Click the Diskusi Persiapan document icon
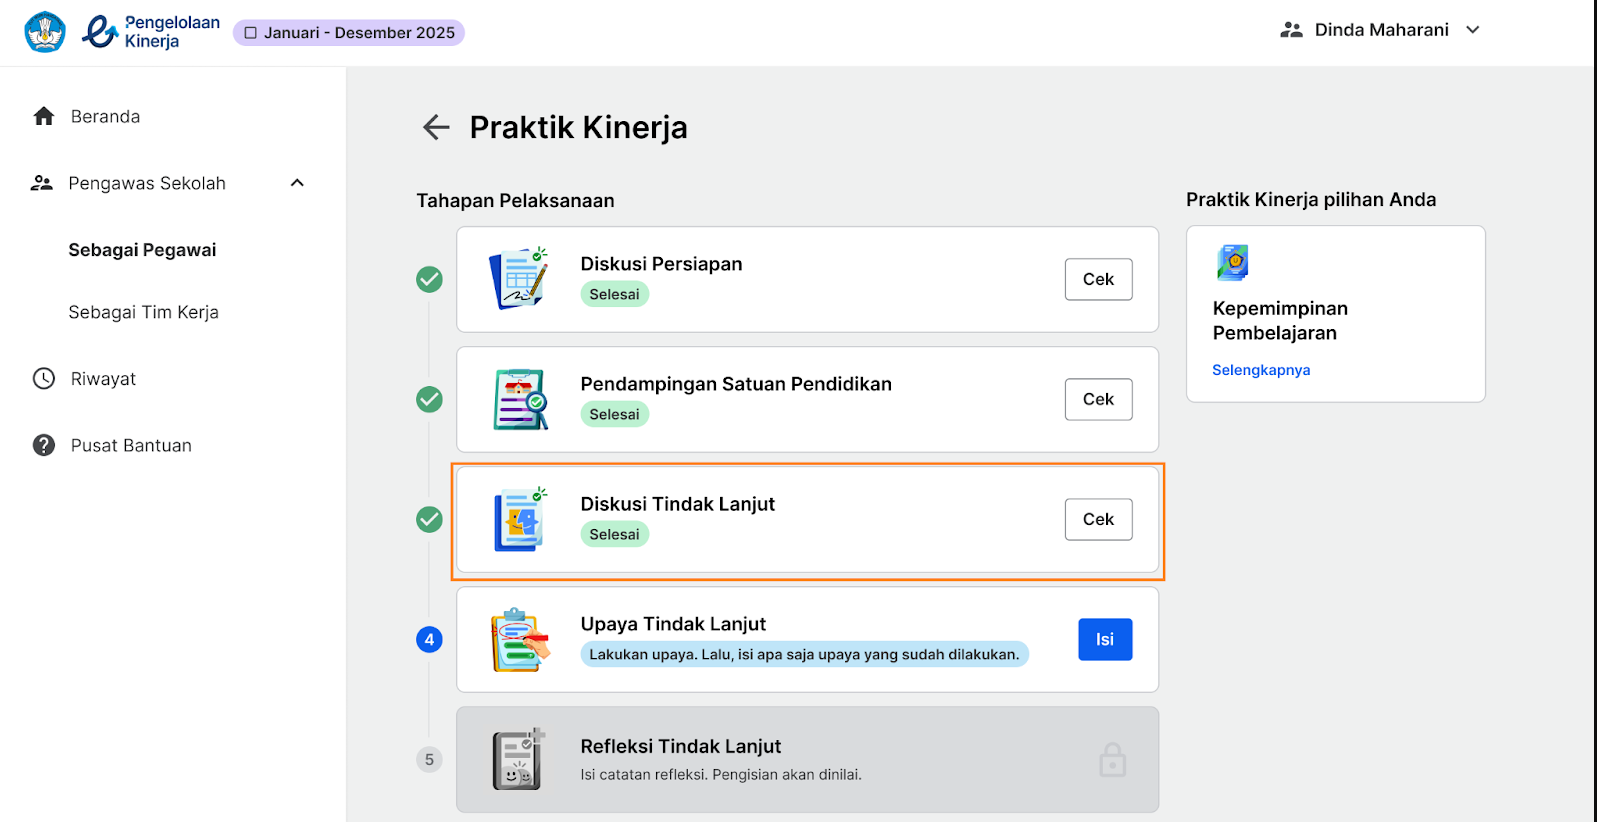This screenshot has width=1597, height=822. pos(518,279)
